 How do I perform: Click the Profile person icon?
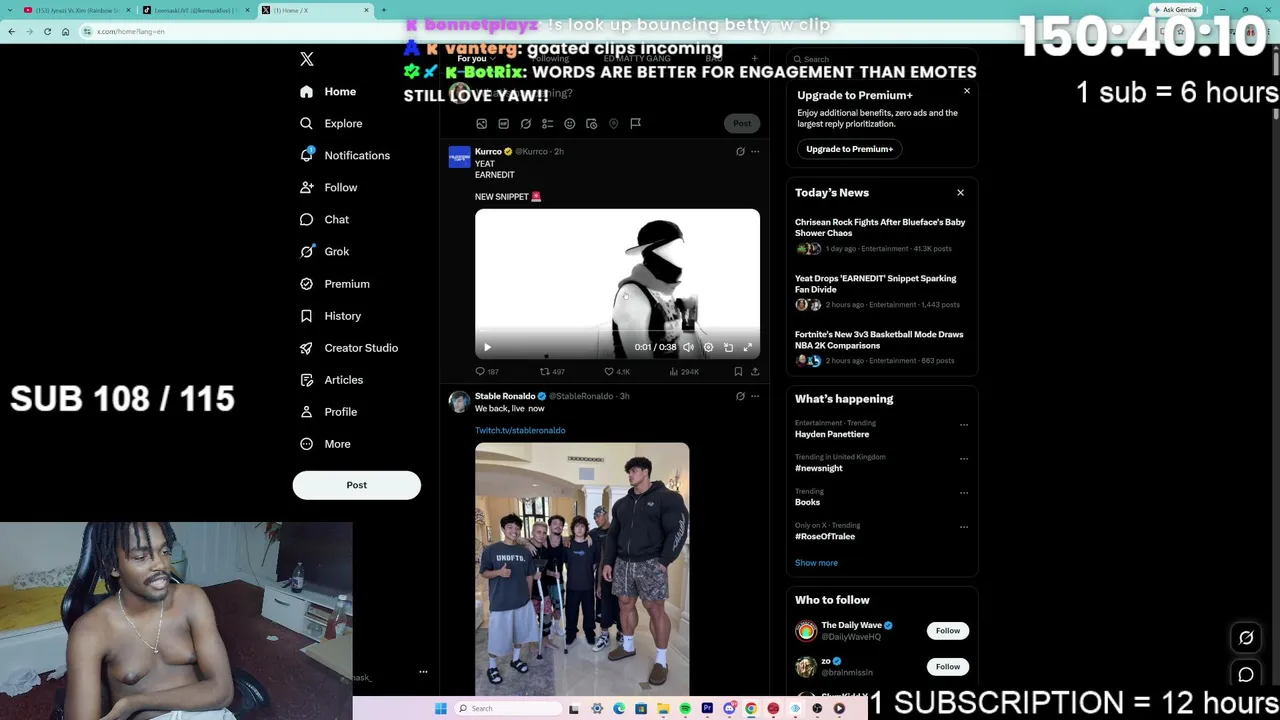coord(306,412)
